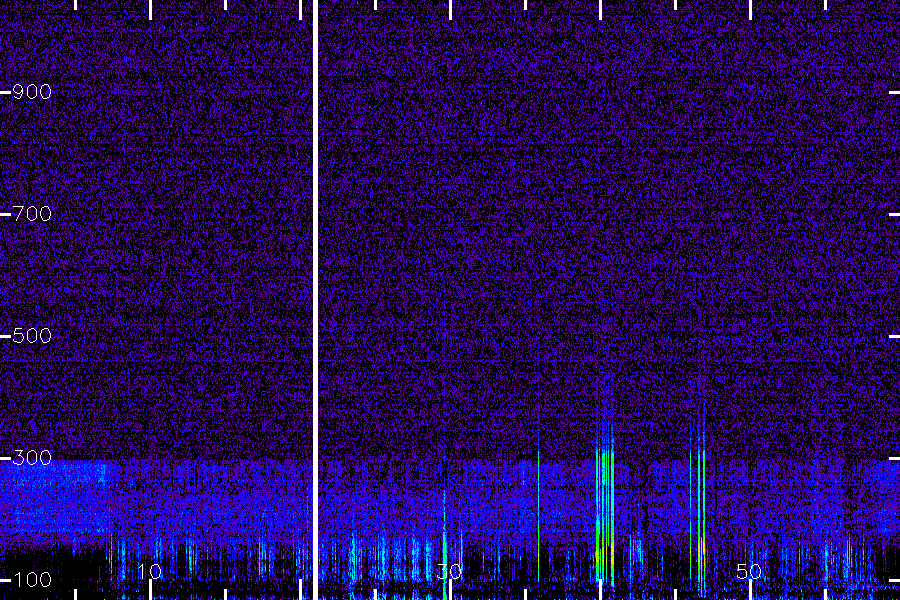Viewport: 900px width, 600px height.
Task: Click the 30 time axis label
Action: (x=449, y=571)
